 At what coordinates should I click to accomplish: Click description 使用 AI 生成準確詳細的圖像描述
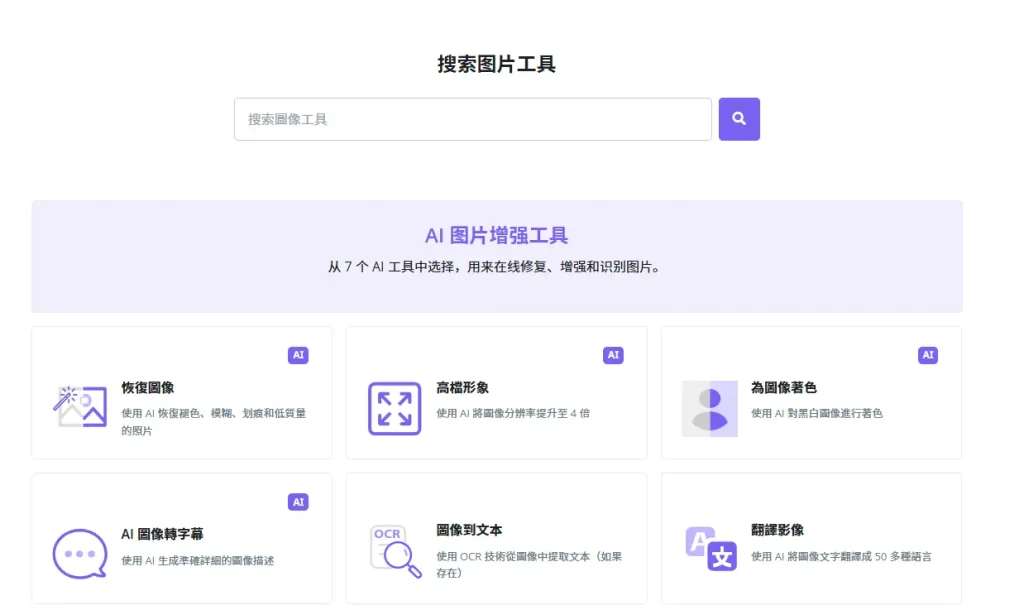(197, 561)
